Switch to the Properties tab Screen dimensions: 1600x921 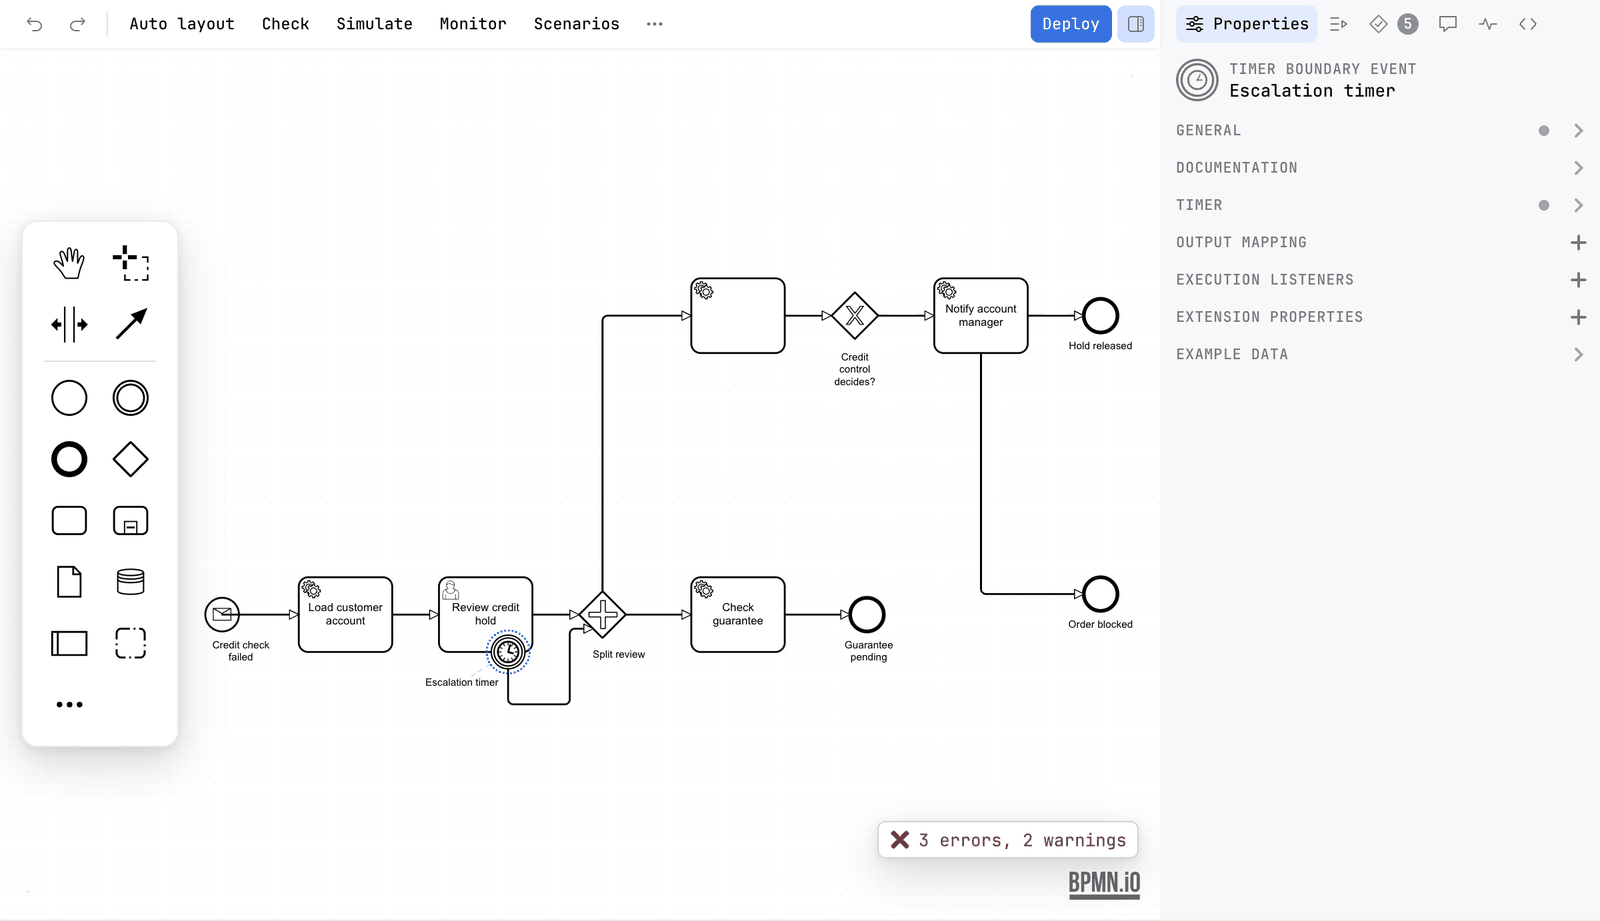pyautogui.click(x=1247, y=24)
